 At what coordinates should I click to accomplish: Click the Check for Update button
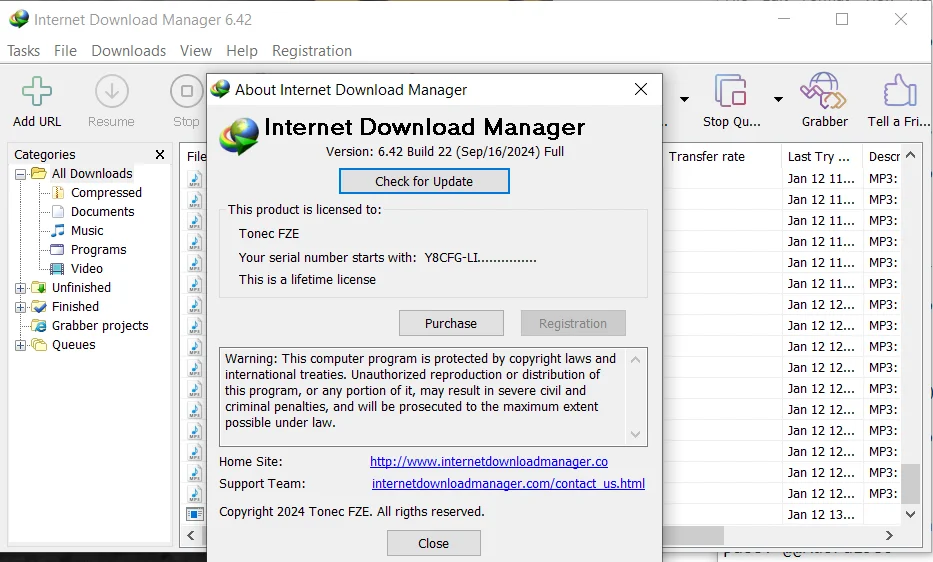coord(424,182)
